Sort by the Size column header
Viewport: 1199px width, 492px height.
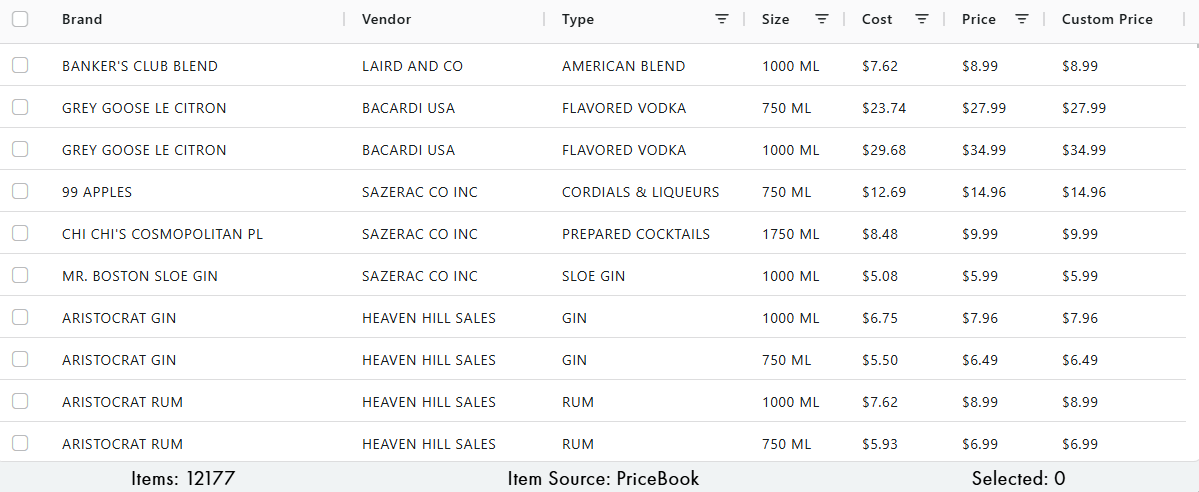pyautogui.click(x=775, y=20)
